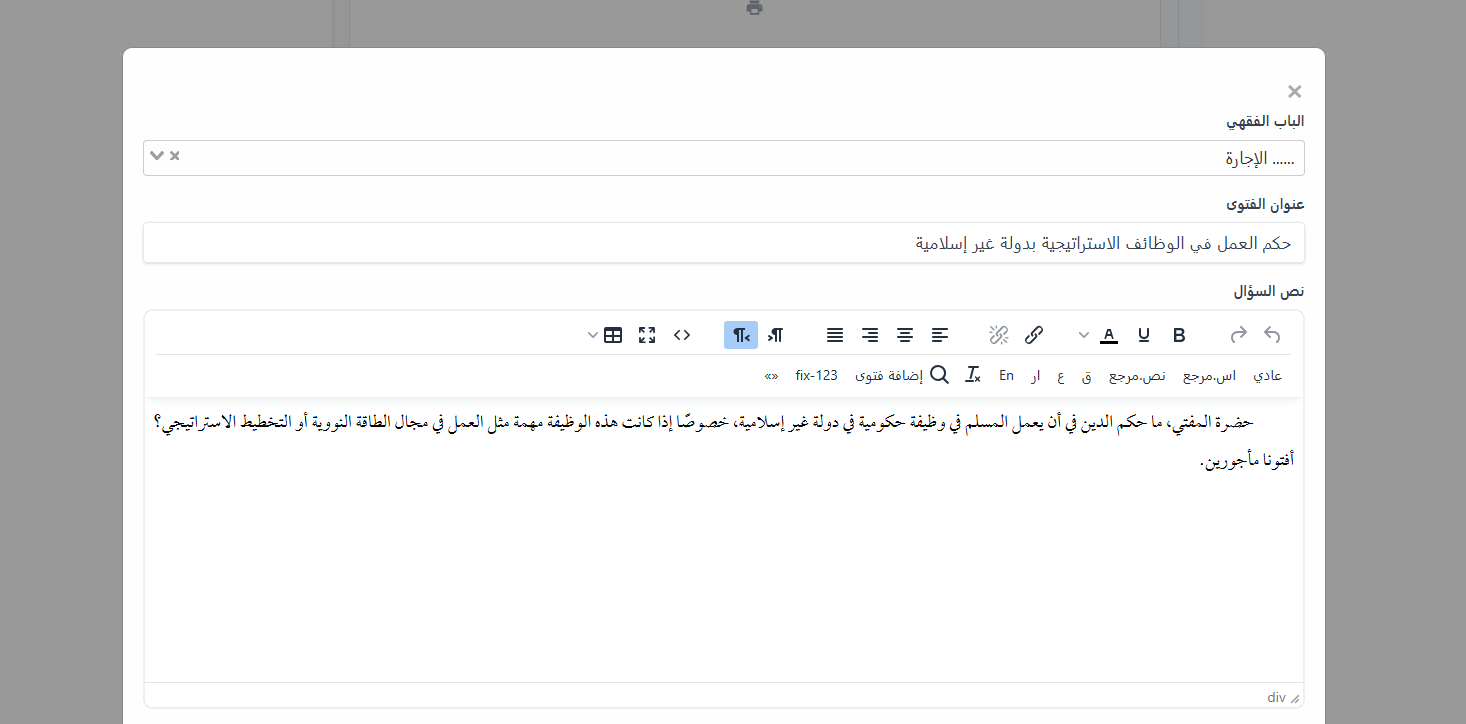This screenshot has height=724, width=1466.
Task: Toggle bold formatting
Action: [x=1179, y=335]
